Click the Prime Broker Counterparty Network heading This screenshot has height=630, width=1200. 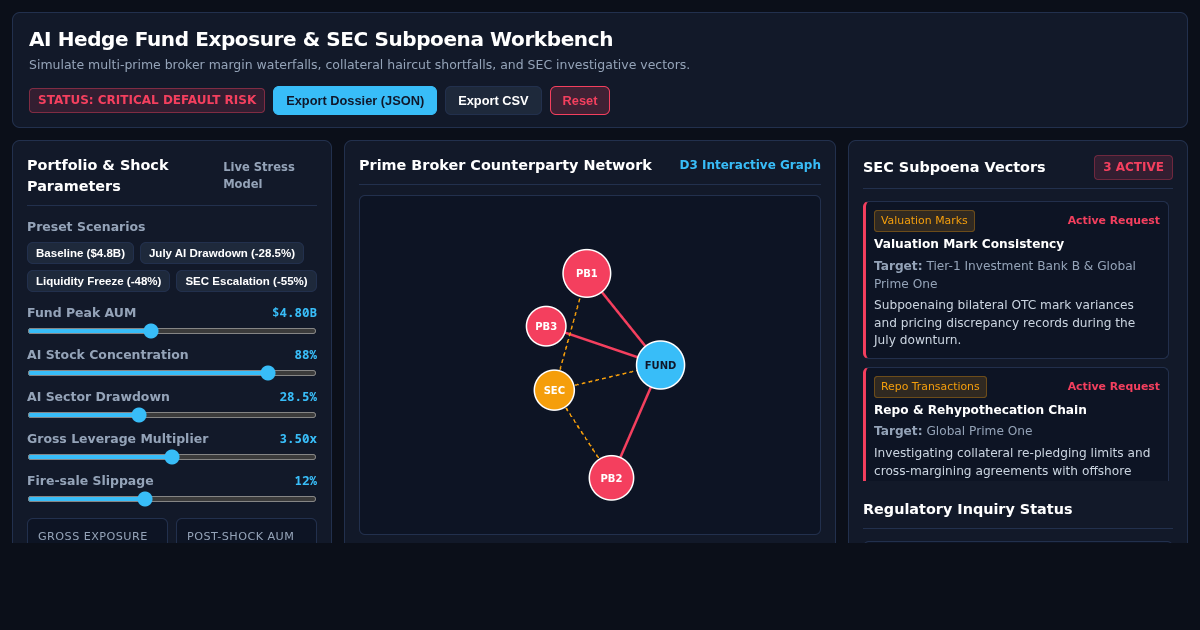(x=505, y=165)
